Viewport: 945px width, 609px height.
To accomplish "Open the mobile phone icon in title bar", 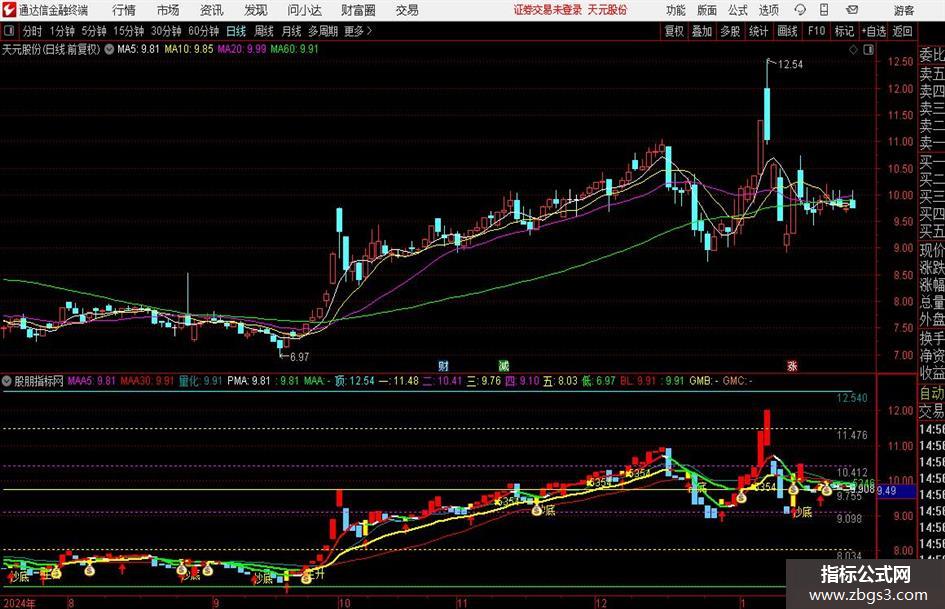I will pos(824,10).
